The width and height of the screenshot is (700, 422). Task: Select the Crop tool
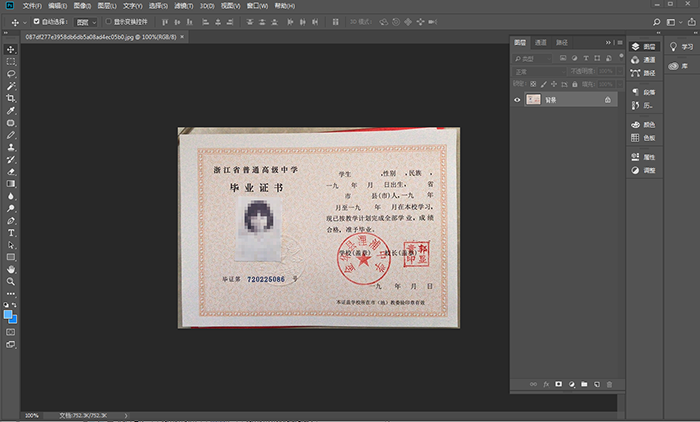tap(11, 98)
